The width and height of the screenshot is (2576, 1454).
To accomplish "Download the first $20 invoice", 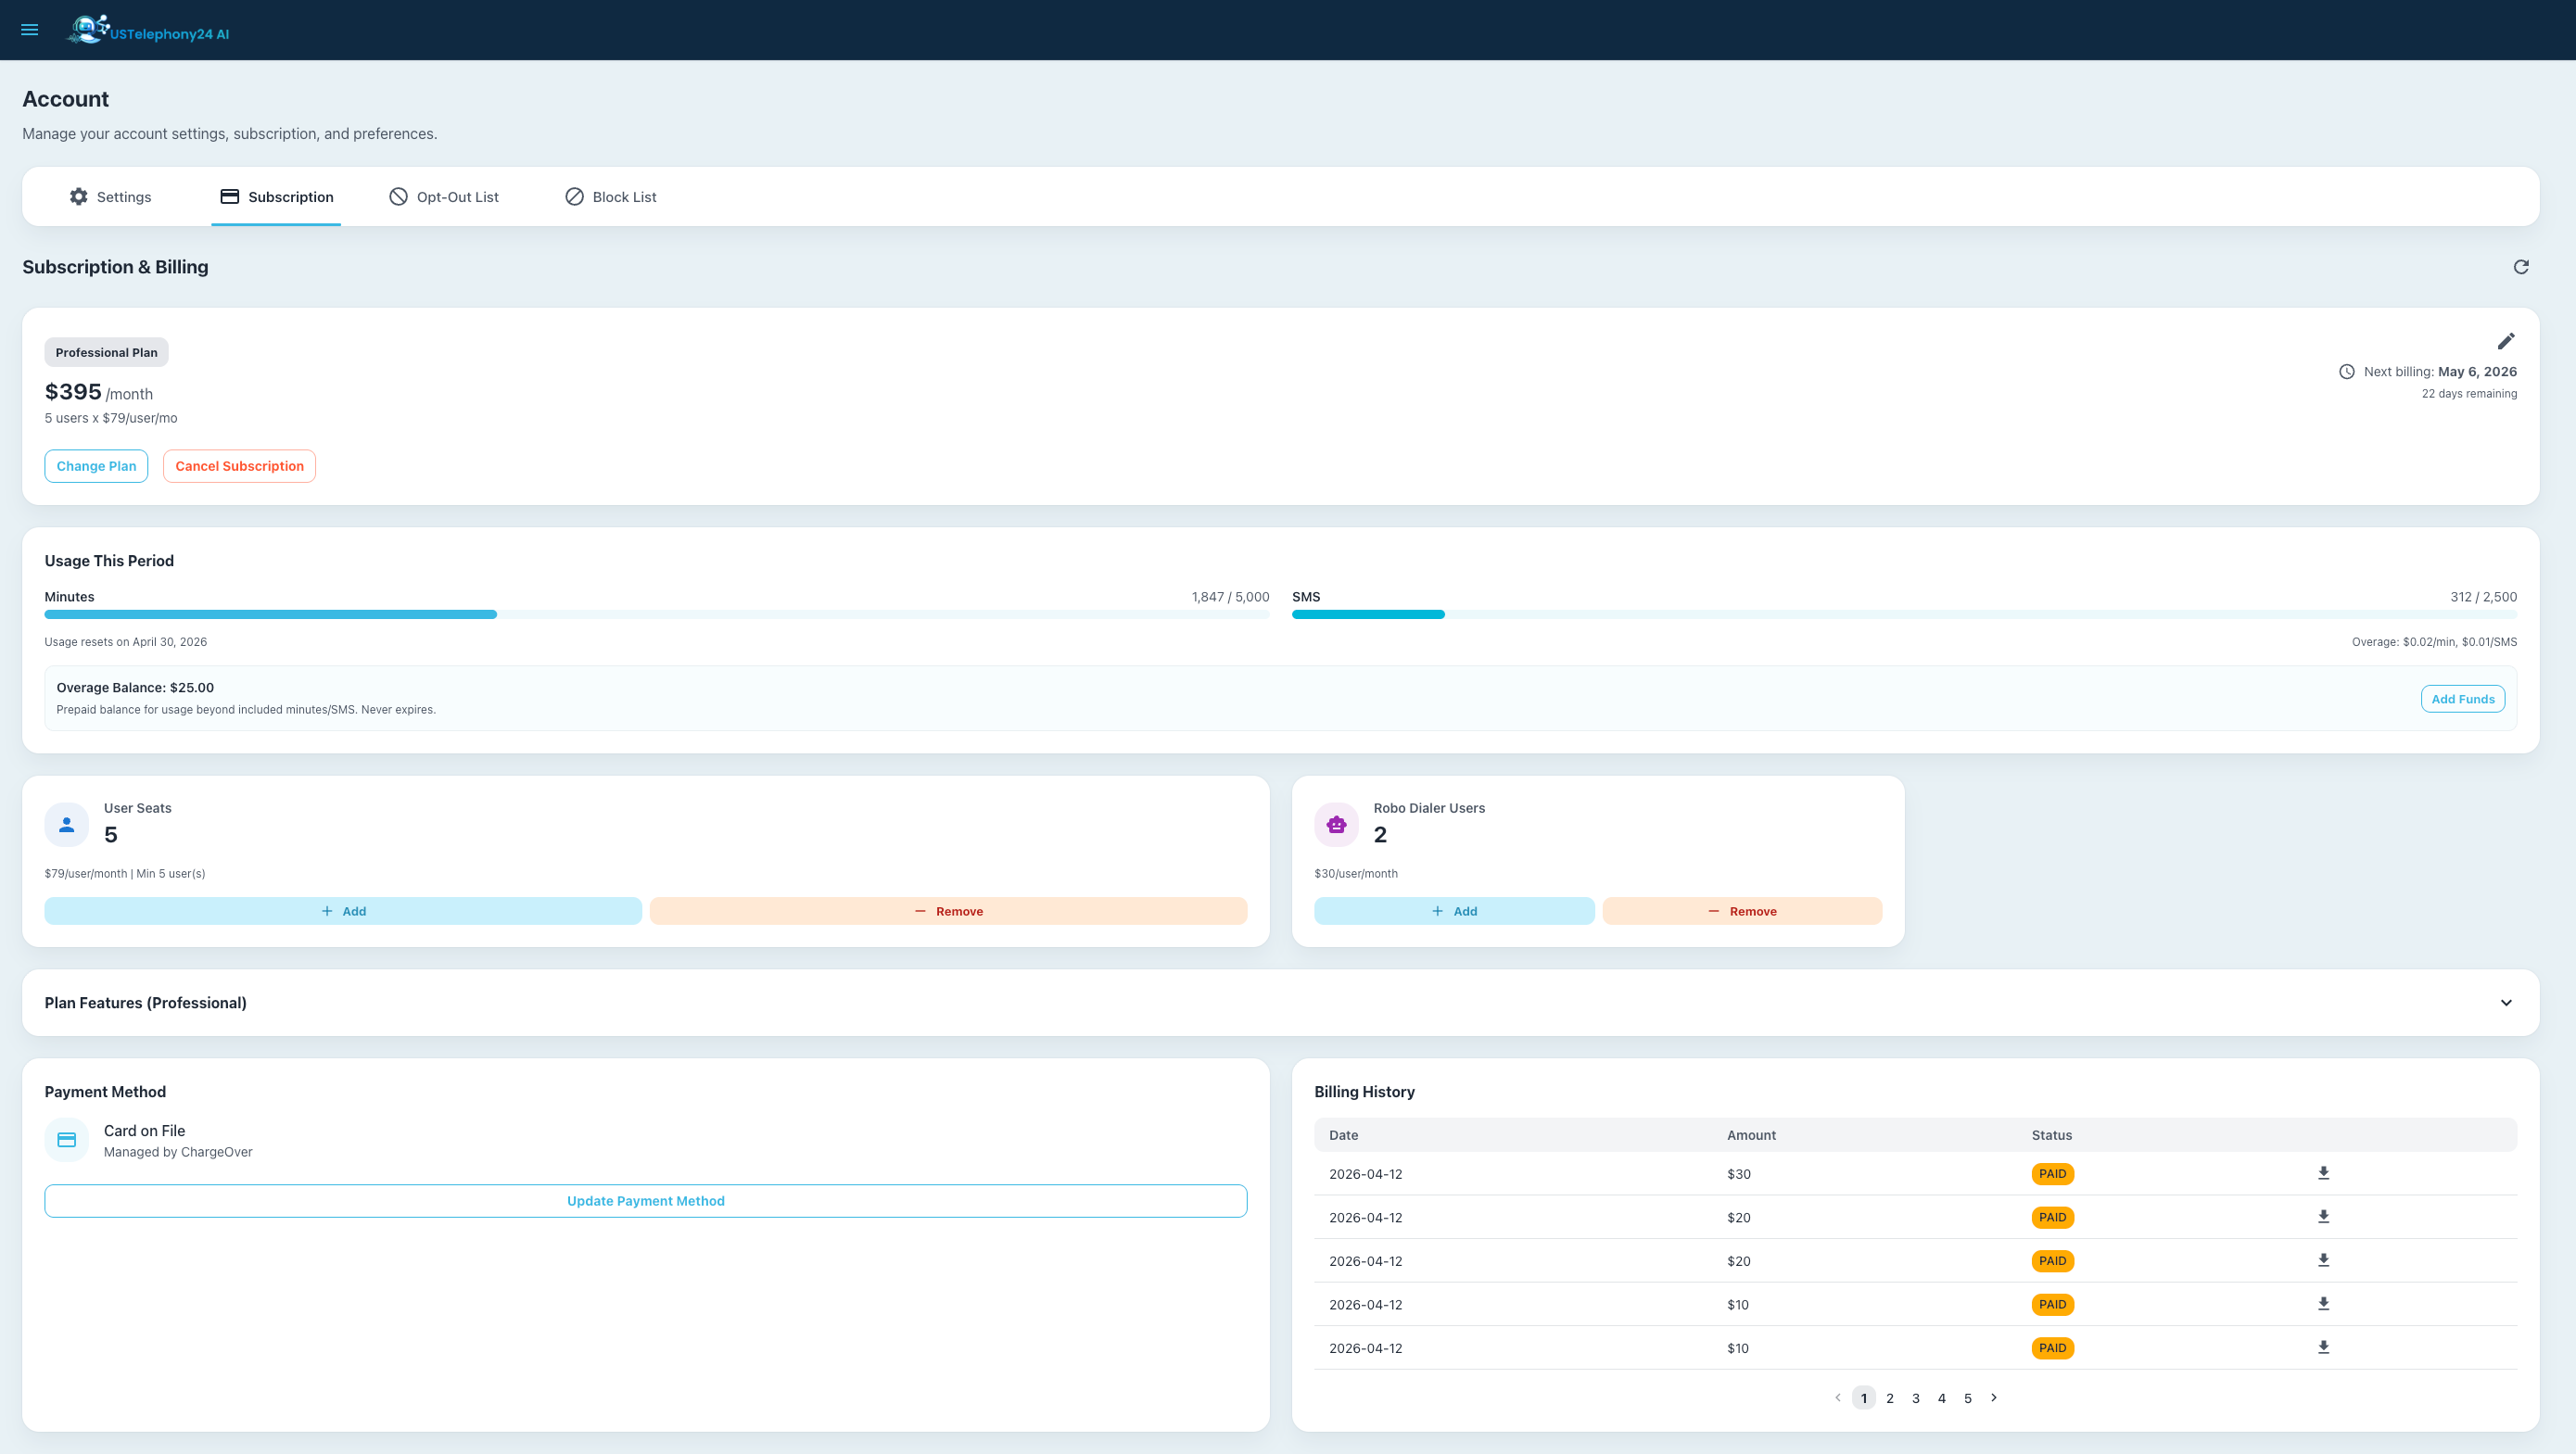I will 2323,1217.
